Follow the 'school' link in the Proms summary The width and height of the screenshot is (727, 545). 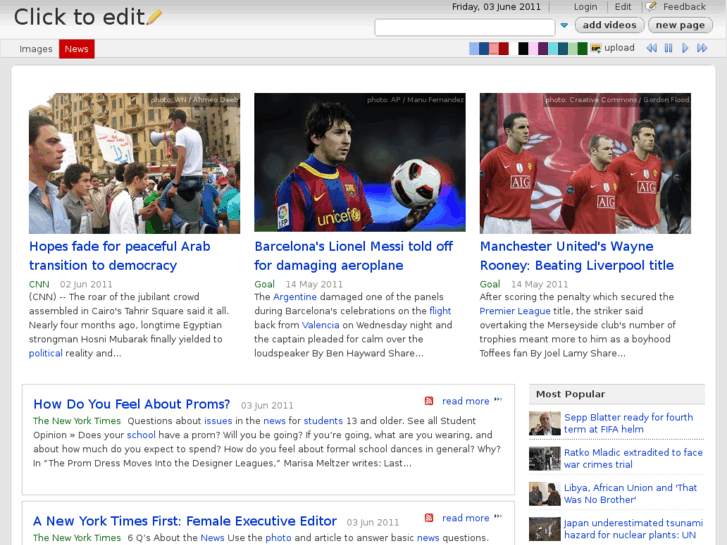[x=141, y=435]
